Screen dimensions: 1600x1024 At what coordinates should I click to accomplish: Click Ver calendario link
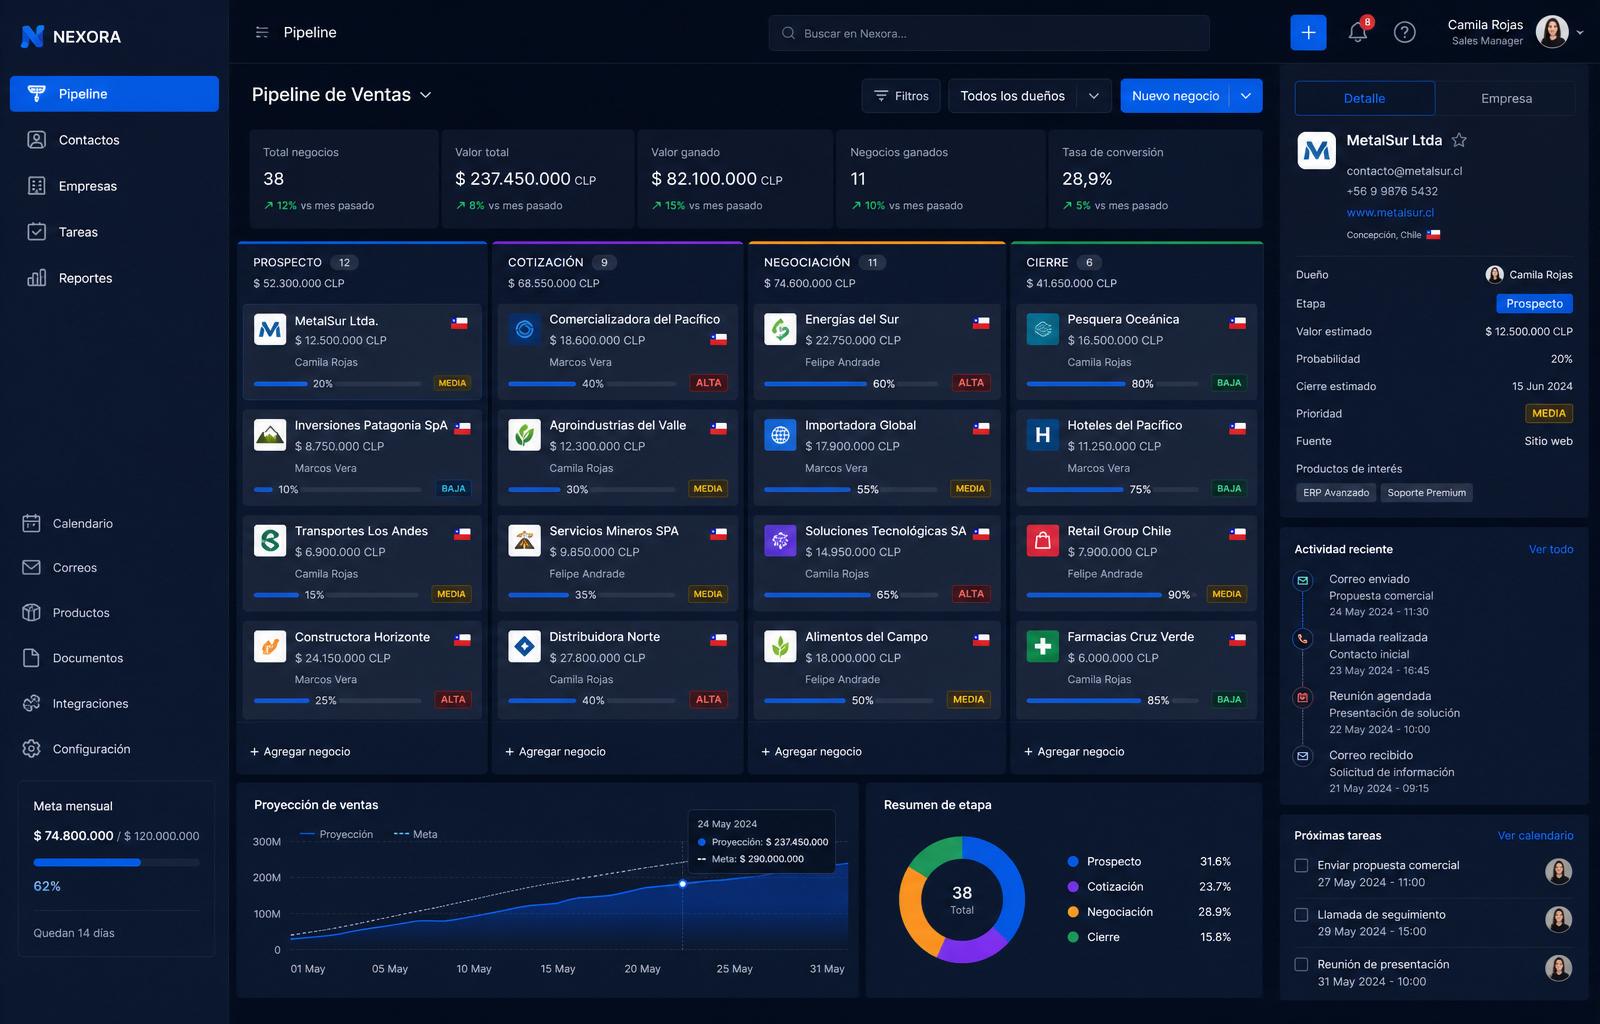1535,835
